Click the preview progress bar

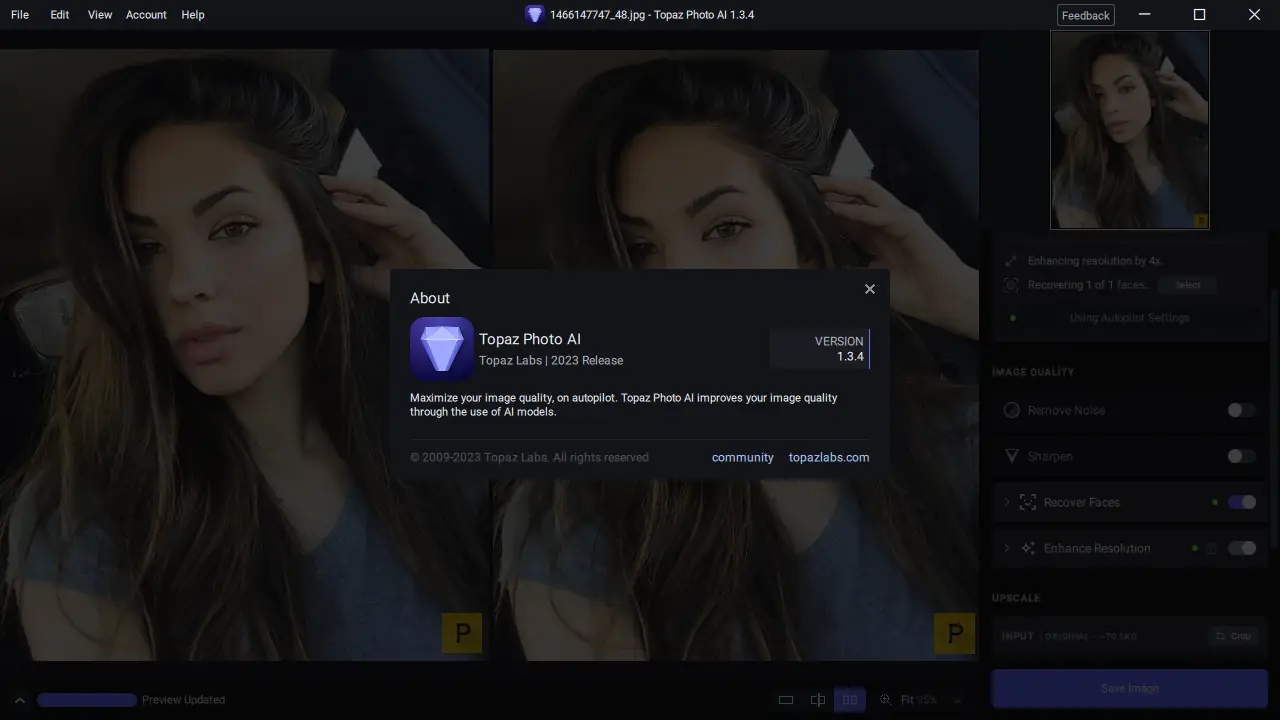pyautogui.click(x=87, y=700)
